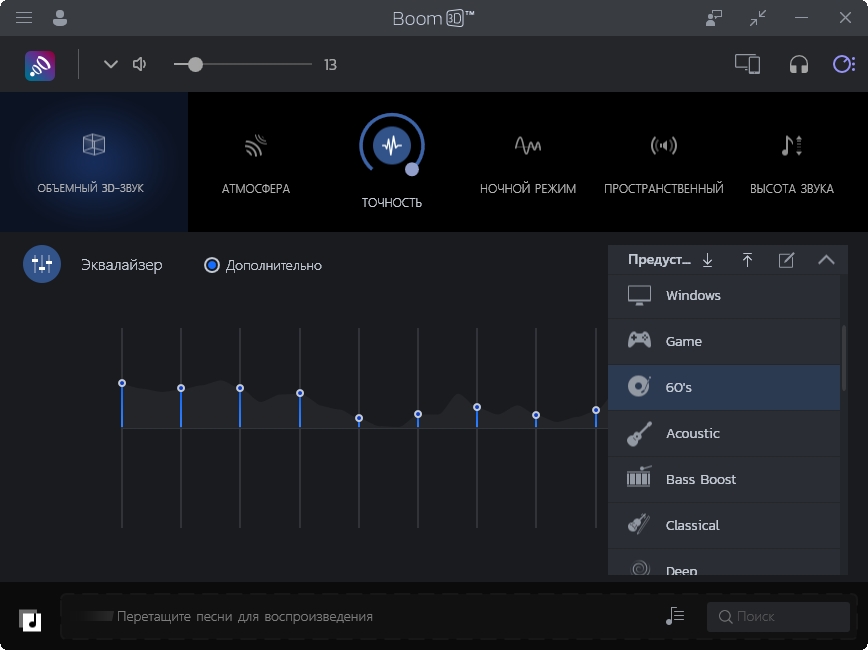Select the Дополнительно radio button
Screen dimensions: 868x650
click(x=212, y=265)
